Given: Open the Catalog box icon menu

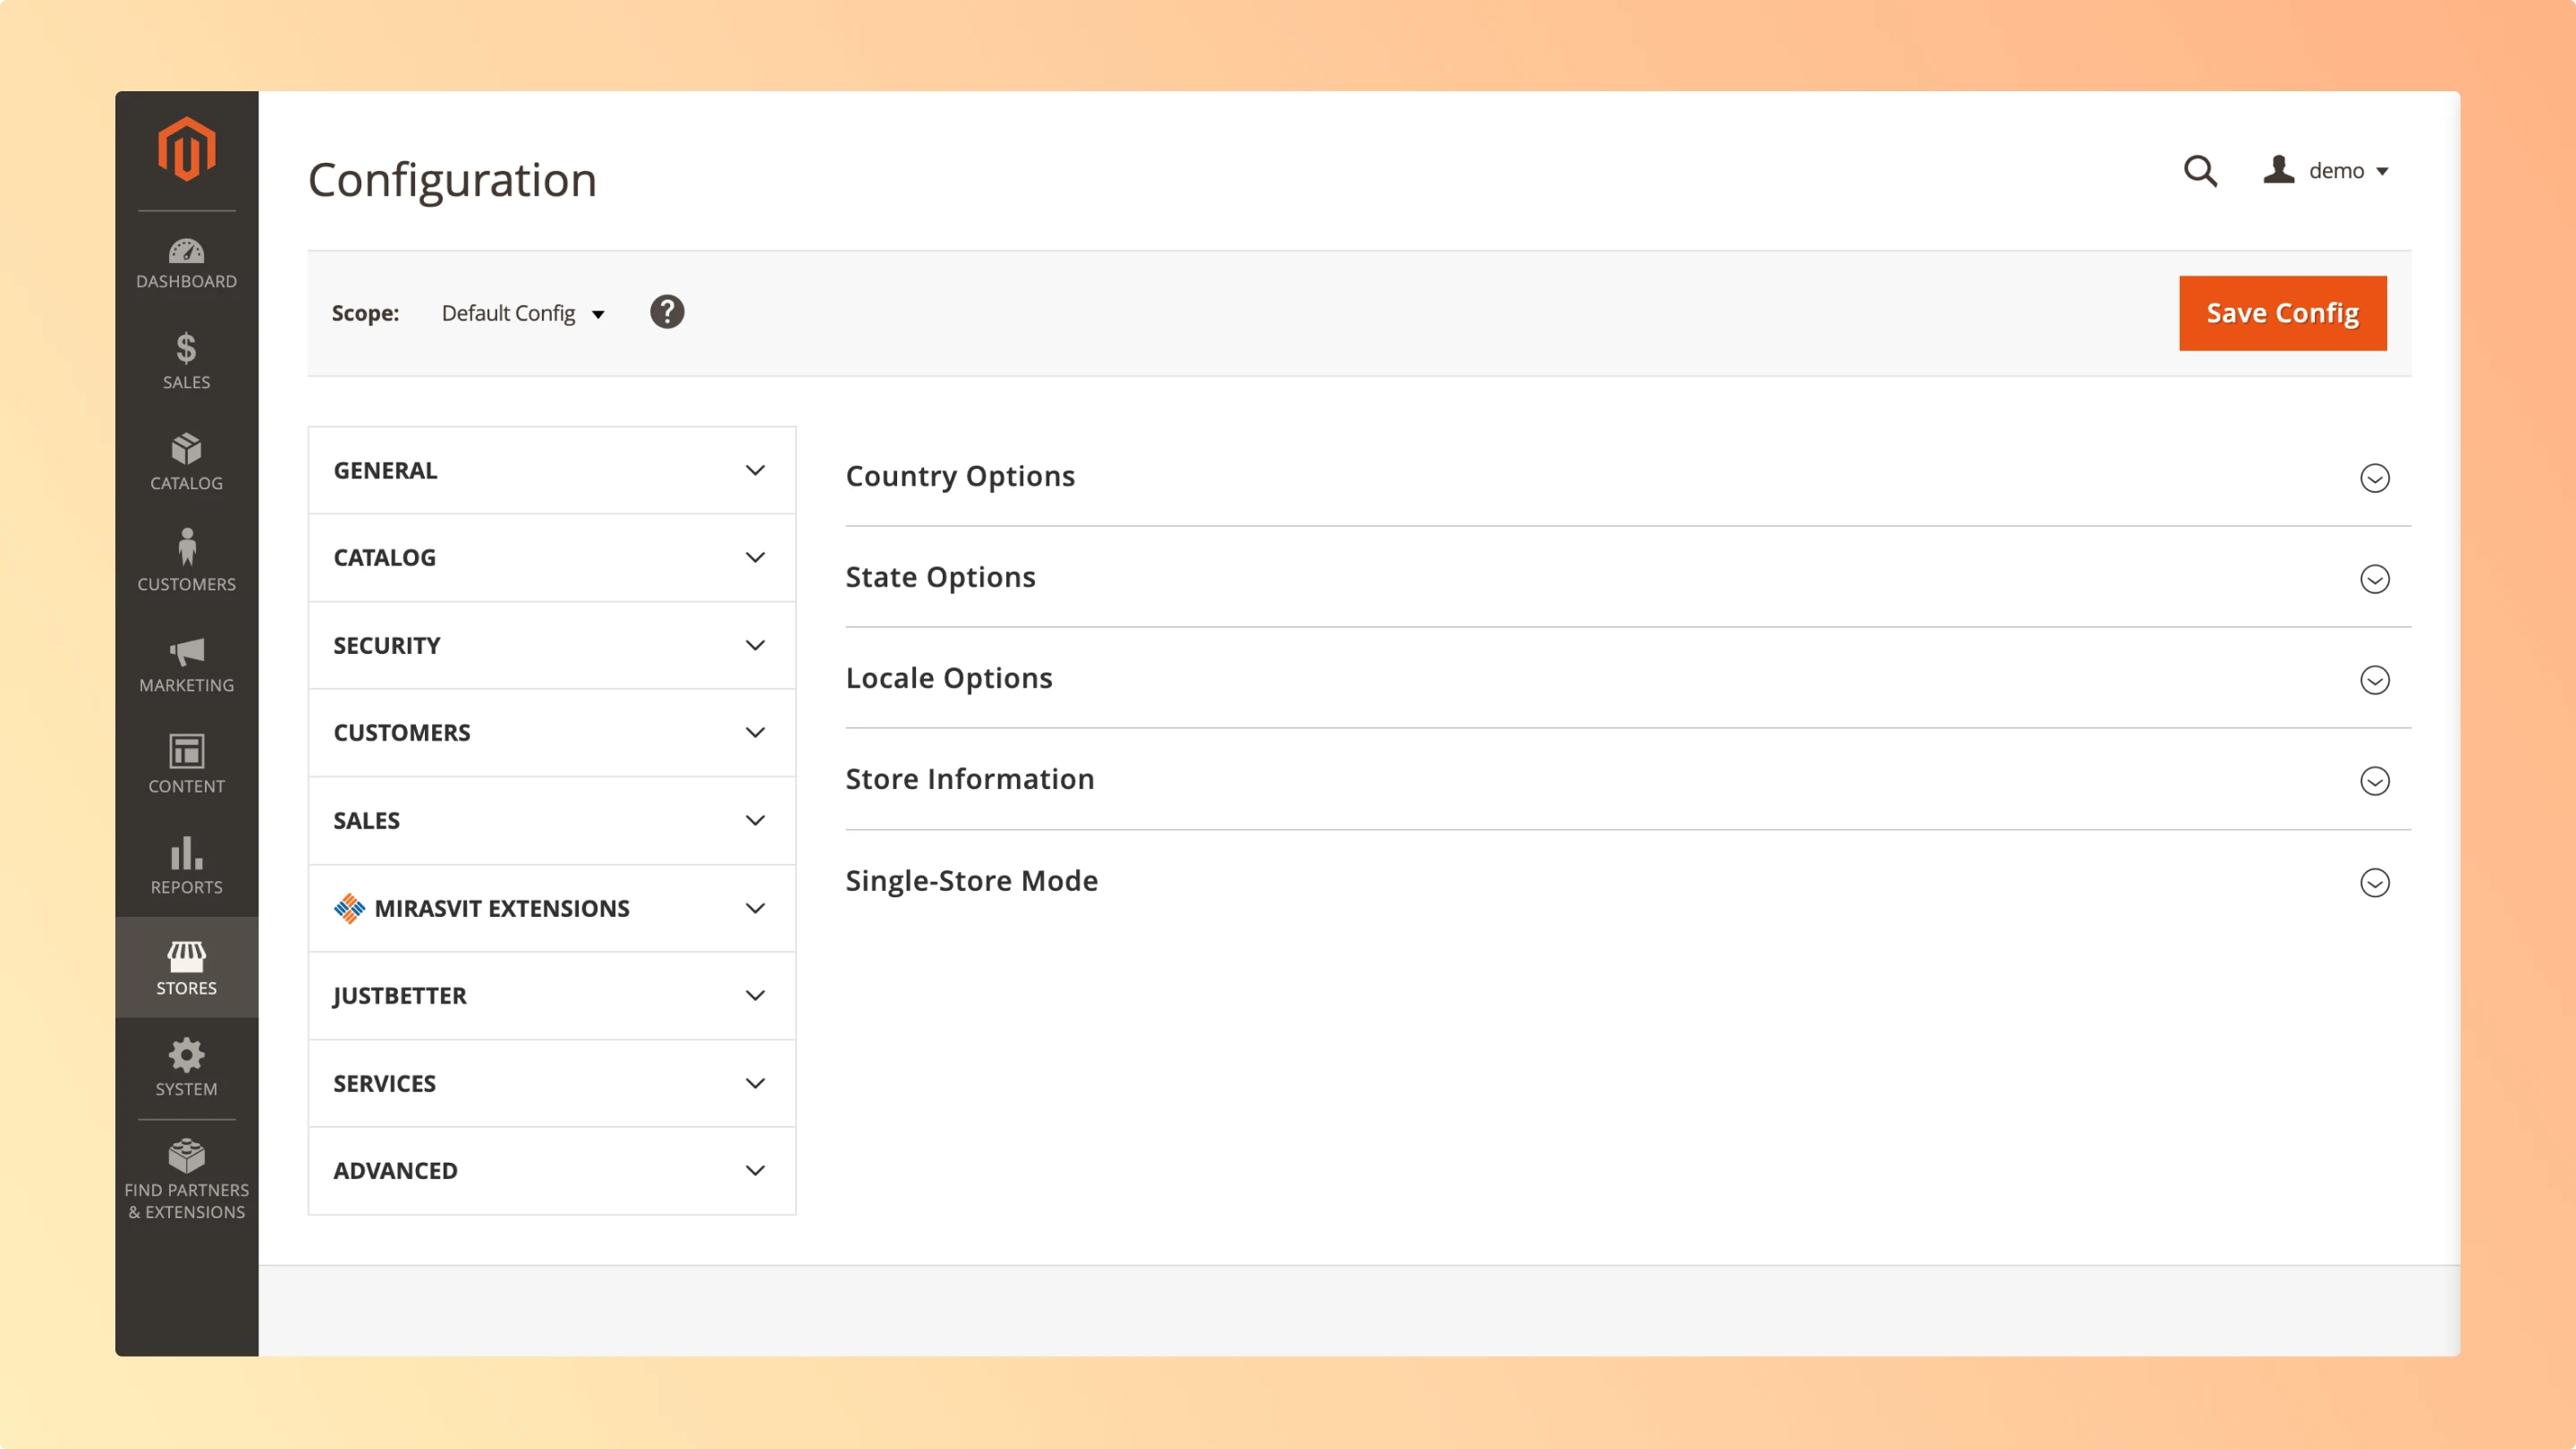Looking at the screenshot, I should click(186, 462).
